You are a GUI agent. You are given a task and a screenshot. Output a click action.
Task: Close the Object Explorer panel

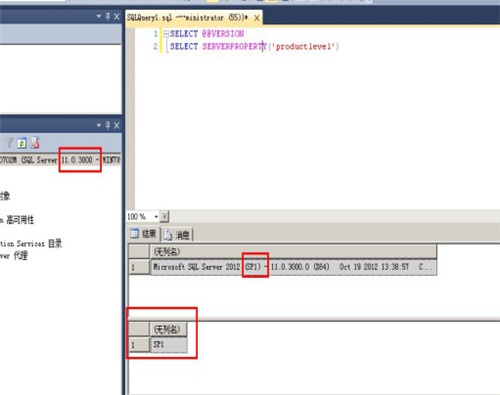(x=116, y=125)
